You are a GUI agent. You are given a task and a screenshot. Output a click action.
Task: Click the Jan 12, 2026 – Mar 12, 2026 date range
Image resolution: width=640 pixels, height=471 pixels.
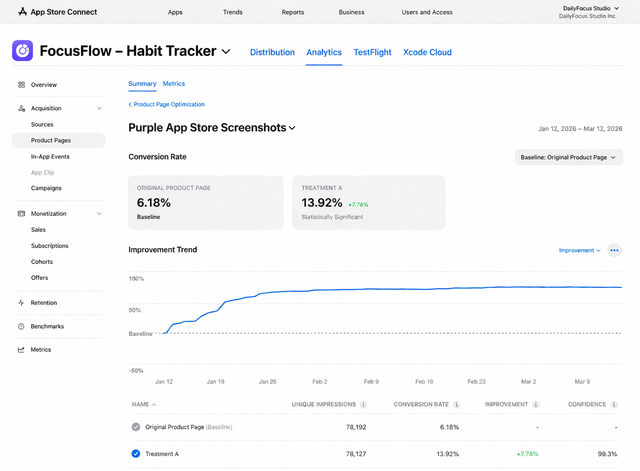pos(580,129)
